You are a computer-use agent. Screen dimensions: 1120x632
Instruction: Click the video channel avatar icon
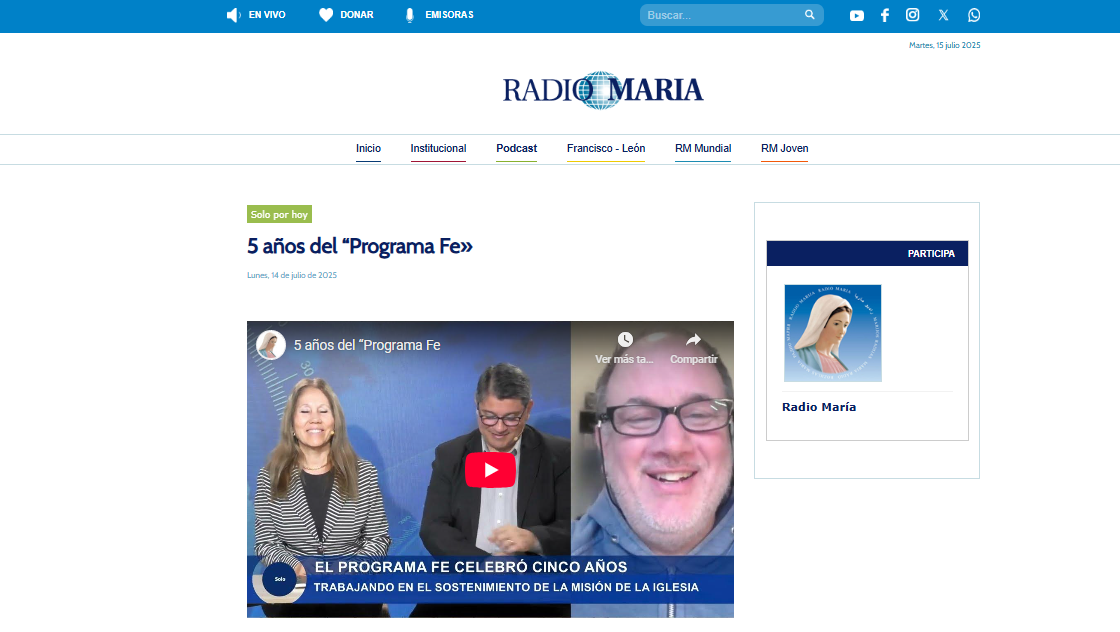pyautogui.click(x=271, y=345)
